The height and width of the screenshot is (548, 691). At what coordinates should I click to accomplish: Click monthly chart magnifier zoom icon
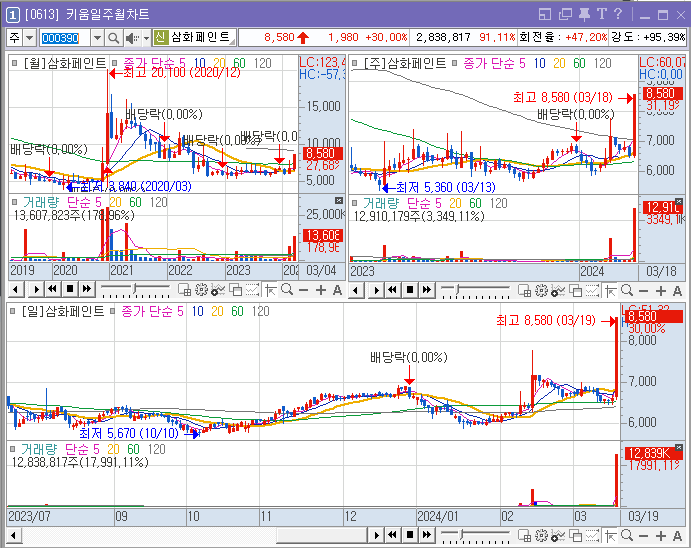[287, 290]
